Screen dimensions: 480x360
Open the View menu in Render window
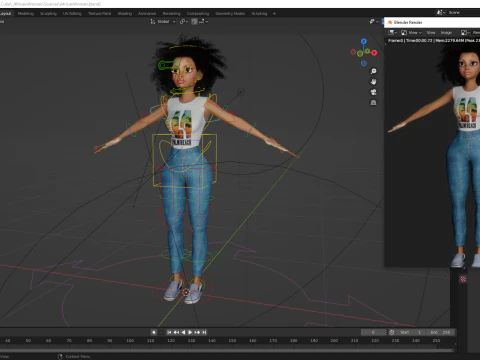[x=431, y=33]
